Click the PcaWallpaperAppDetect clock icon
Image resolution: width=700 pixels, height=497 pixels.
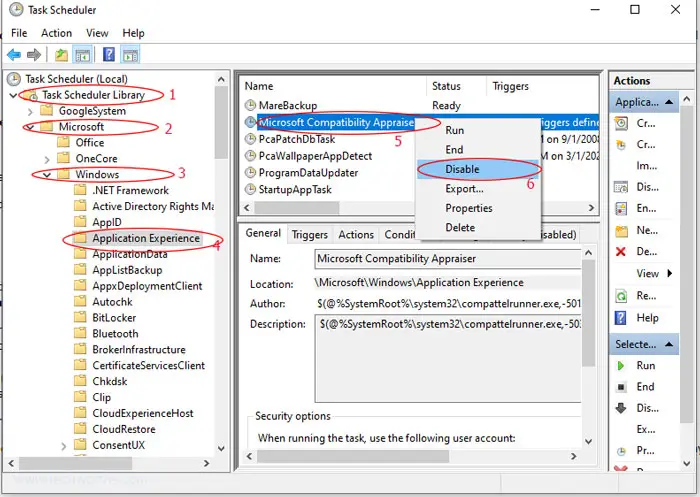point(250,156)
